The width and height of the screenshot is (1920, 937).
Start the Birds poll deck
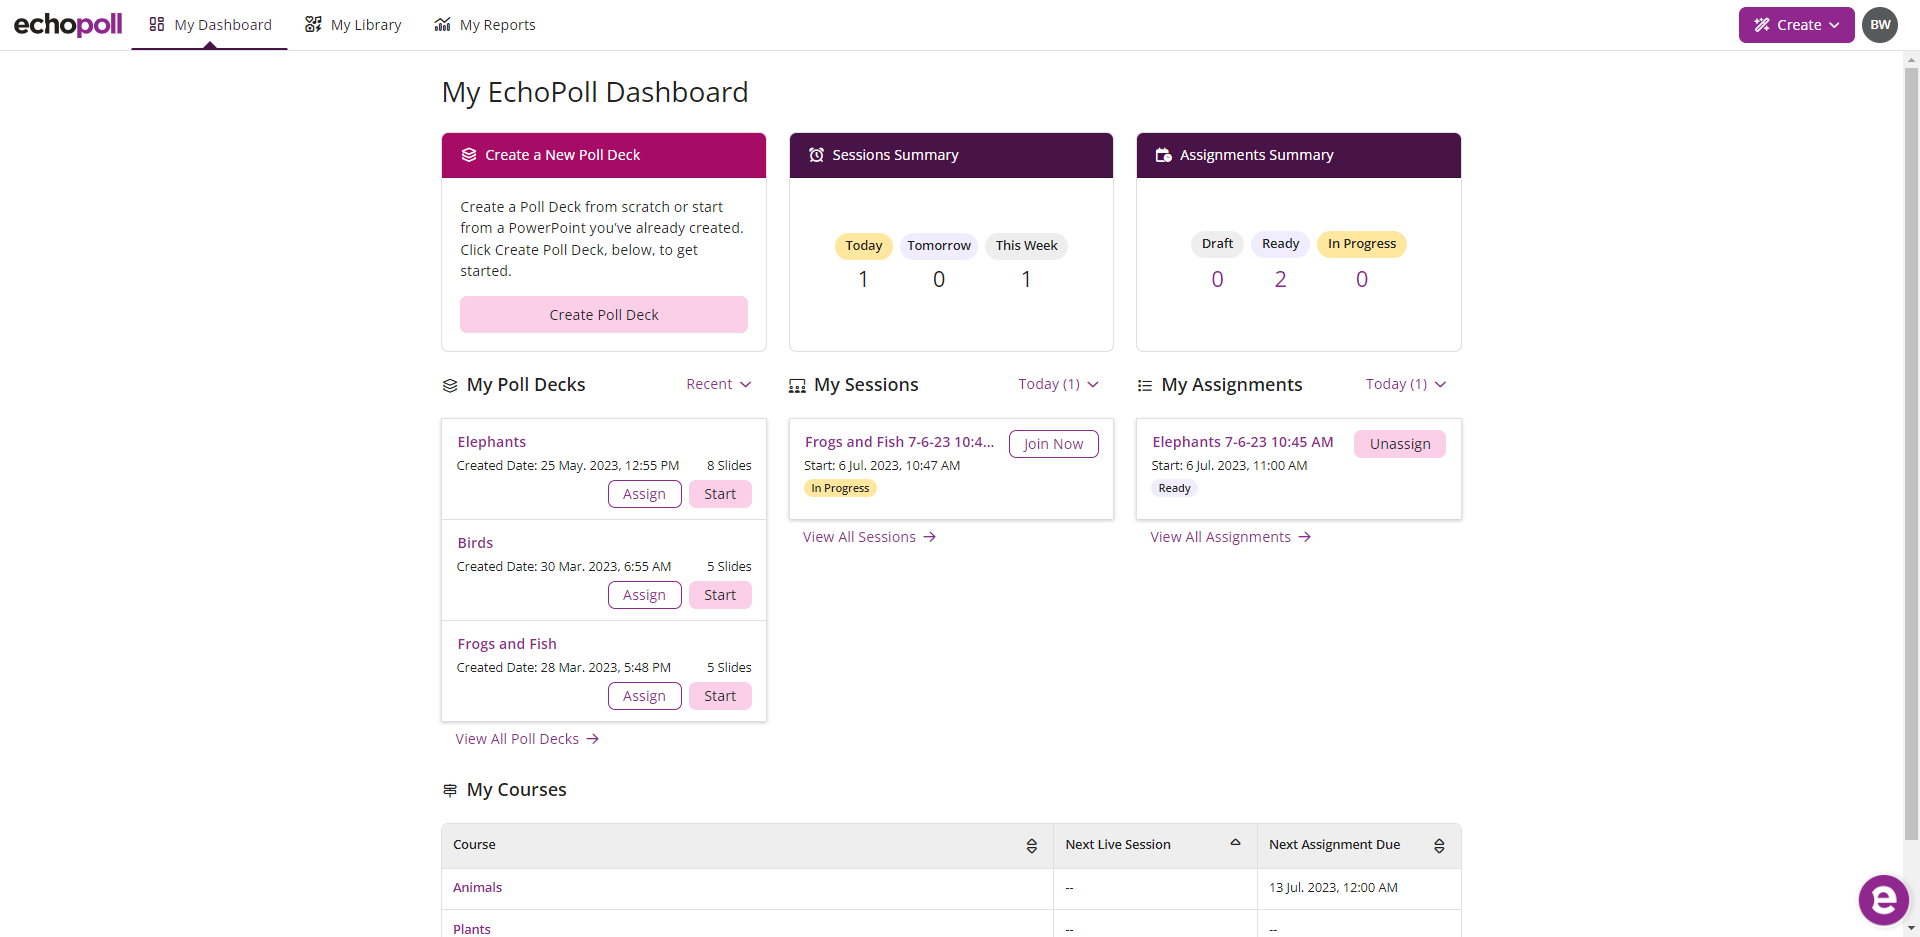[720, 595]
